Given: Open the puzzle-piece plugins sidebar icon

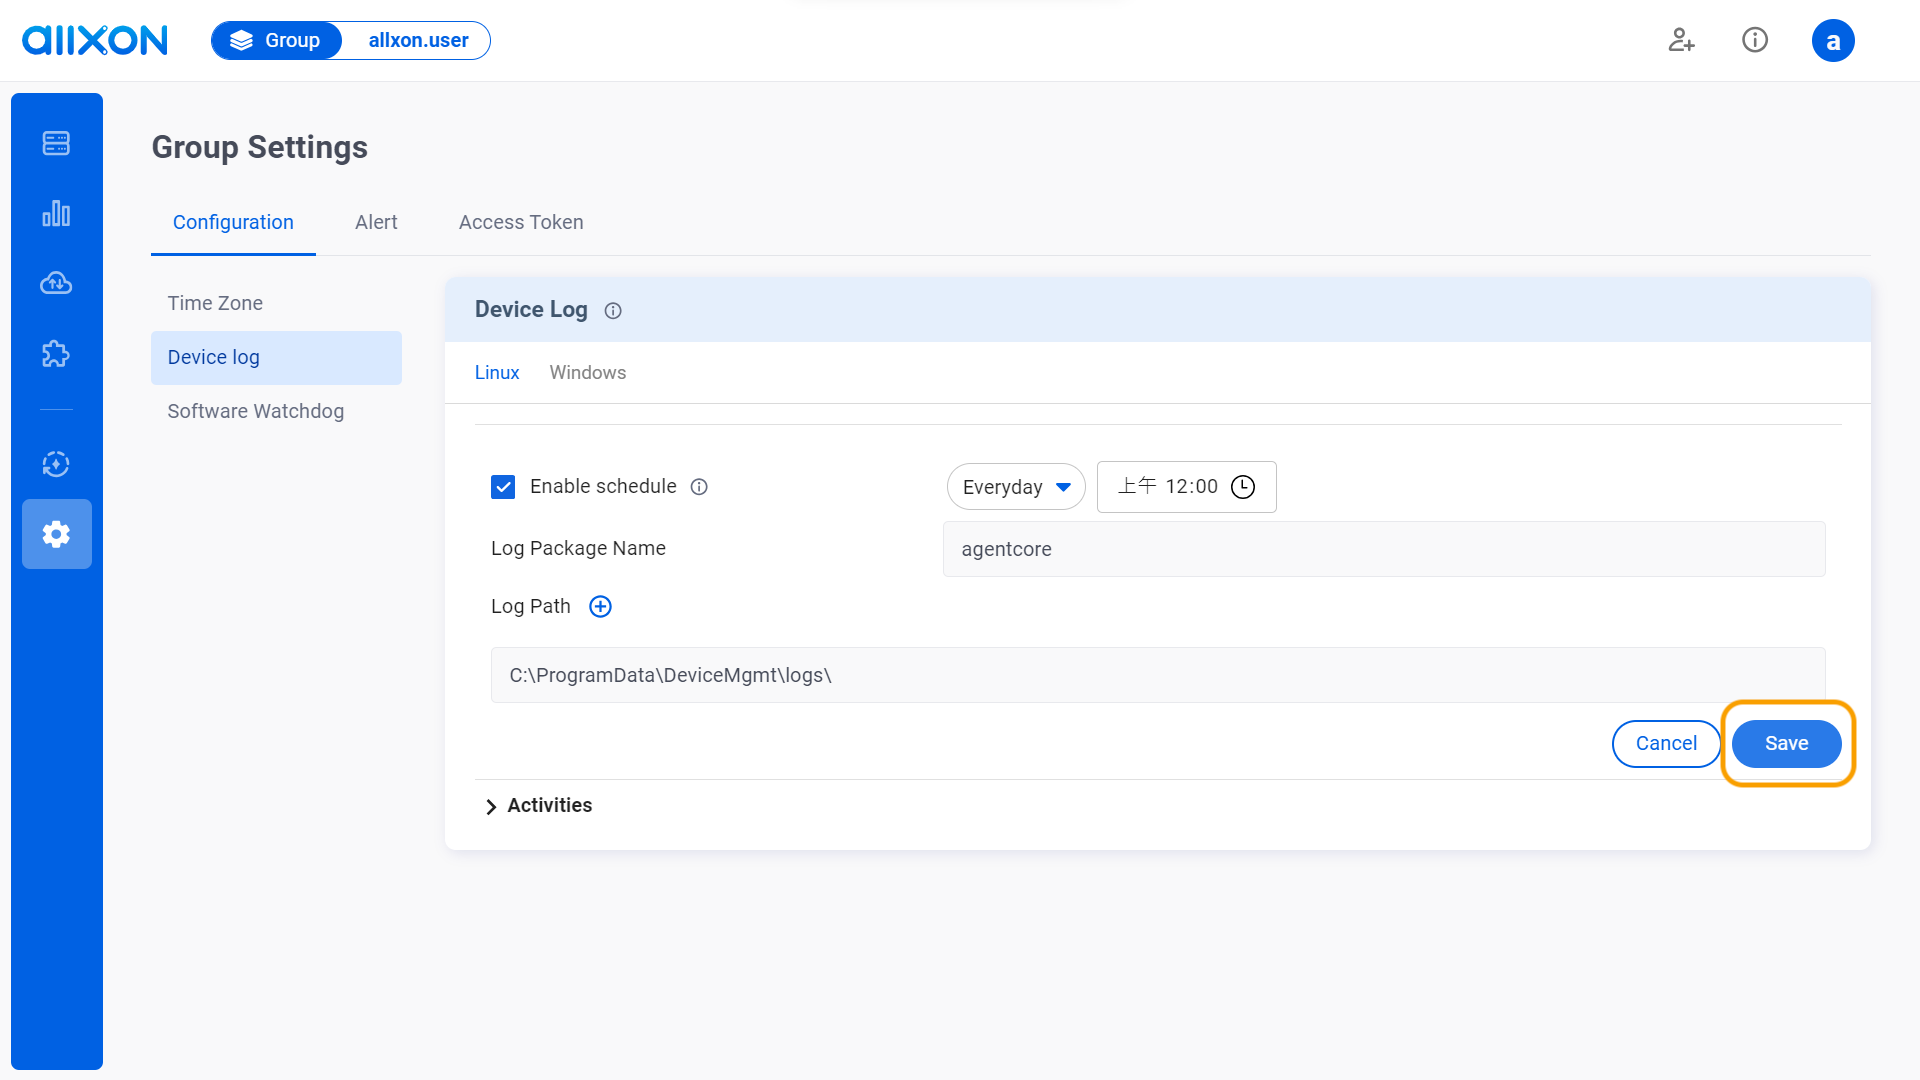Looking at the screenshot, I should (x=56, y=353).
